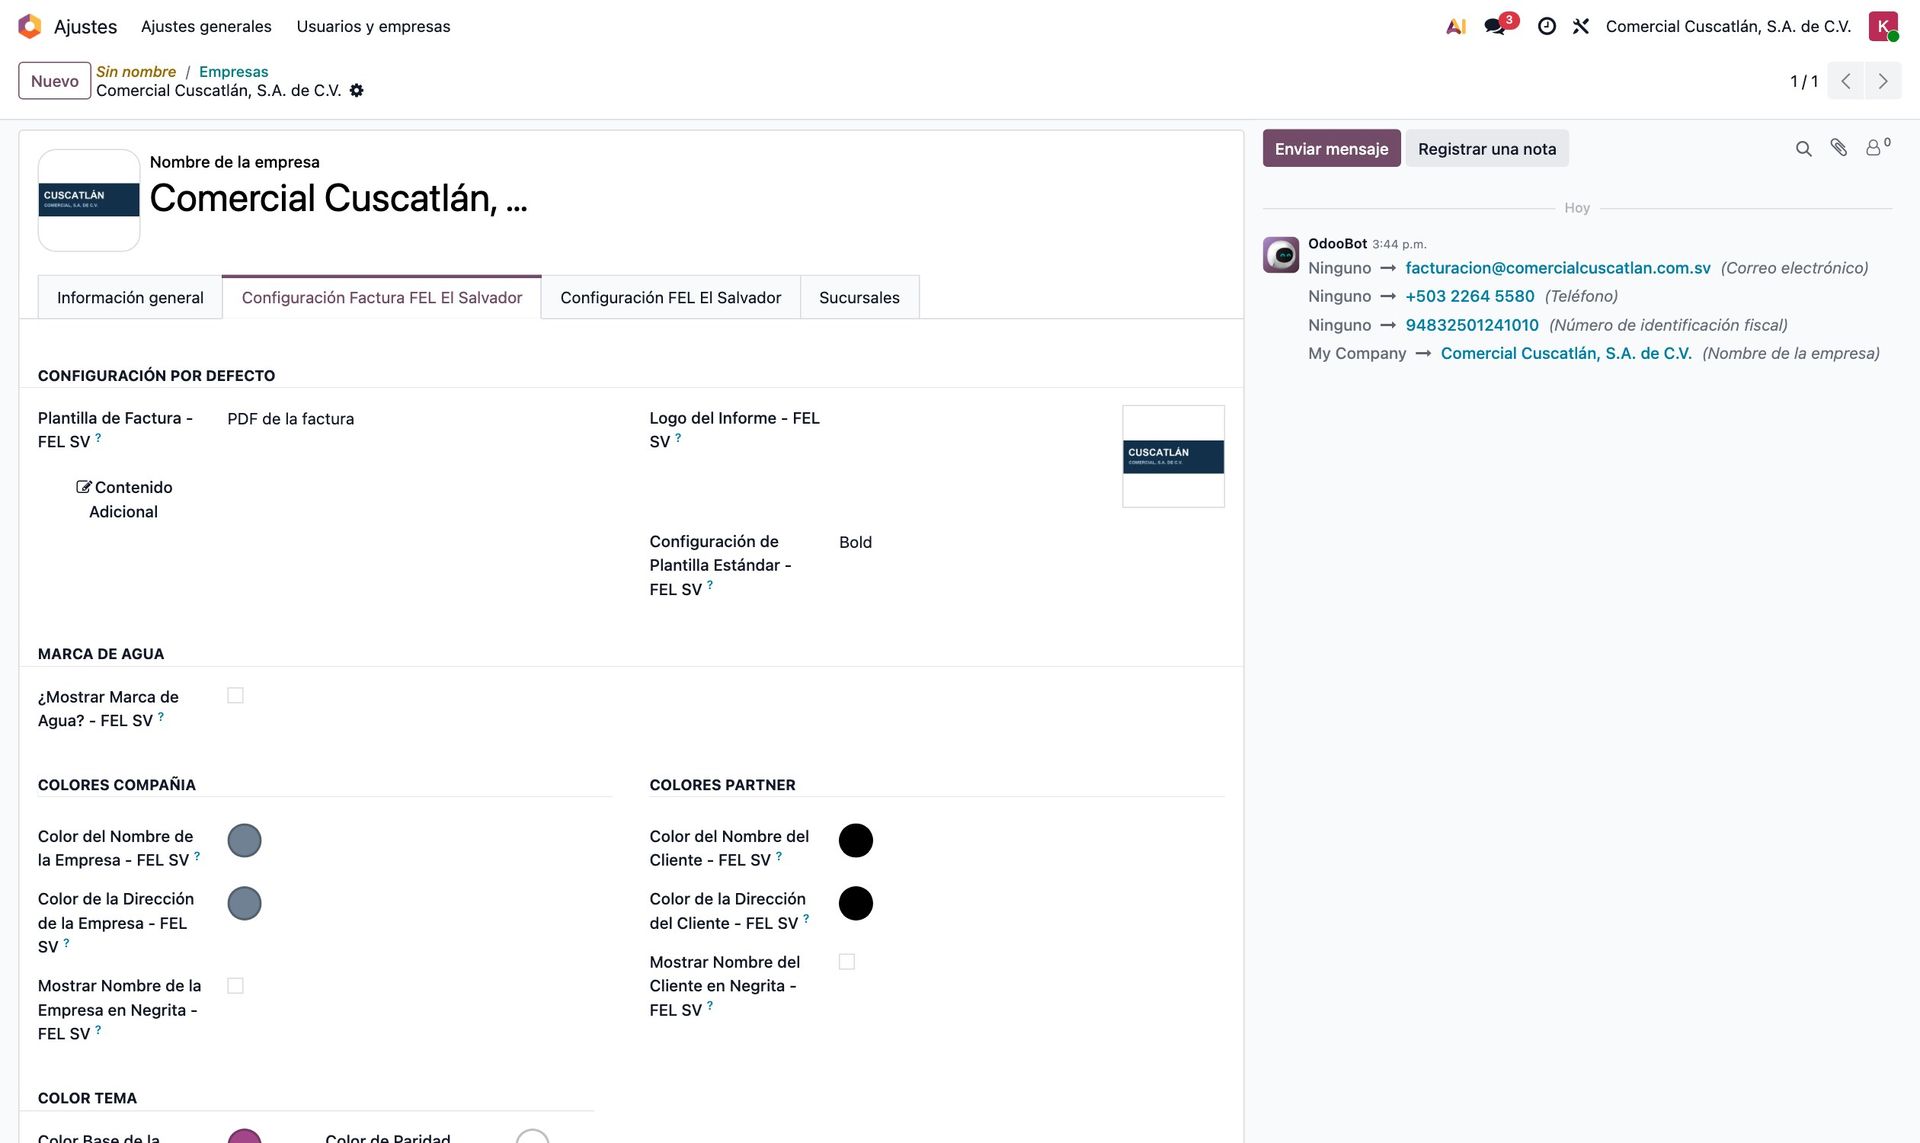Viewport: 1920px width, 1143px height.
Task: Edit the company name field Comercial Cuscatlán
Action: pos(338,198)
